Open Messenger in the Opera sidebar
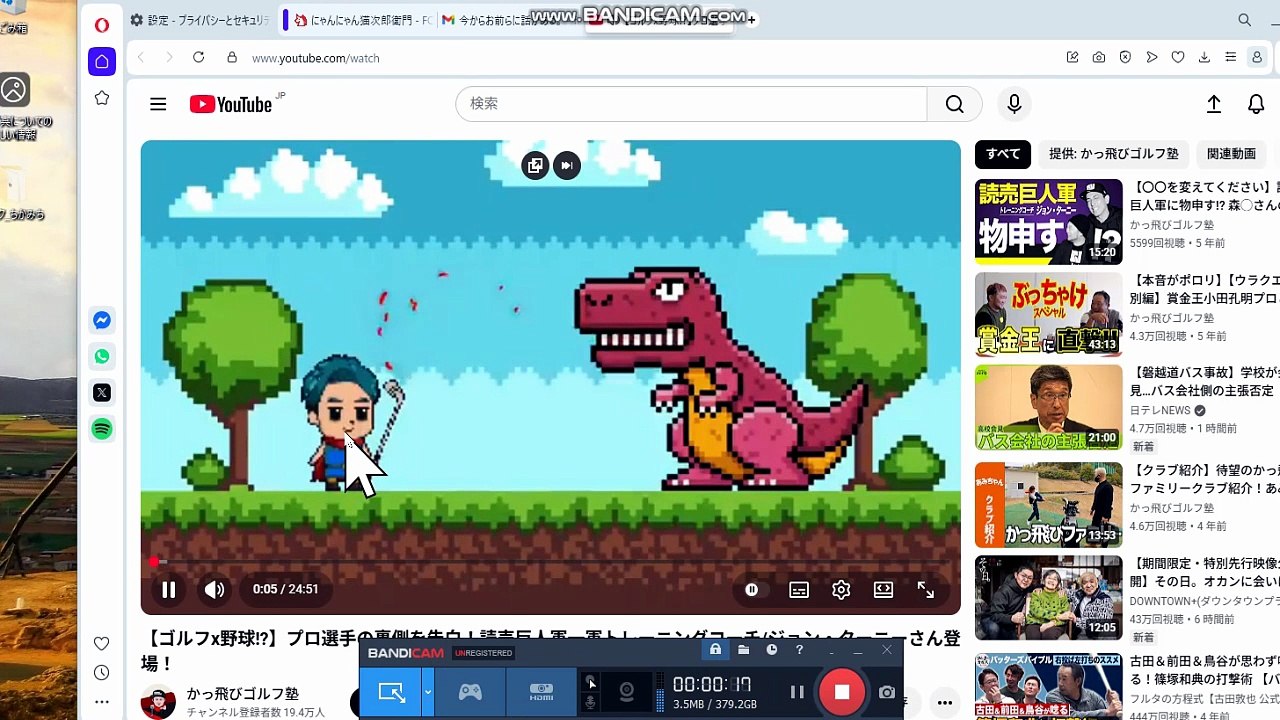This screenshot has height=720, width=1280. tap(102, 321)
